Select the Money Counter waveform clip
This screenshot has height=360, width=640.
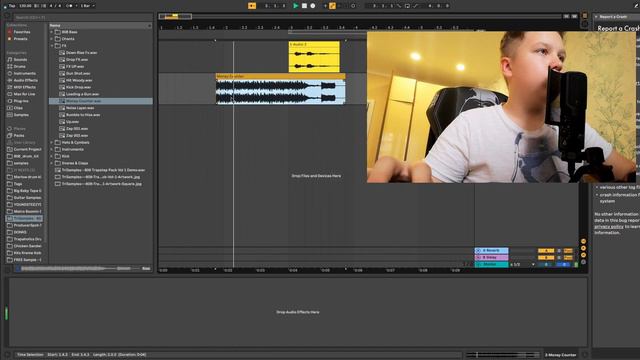[280, 89]
